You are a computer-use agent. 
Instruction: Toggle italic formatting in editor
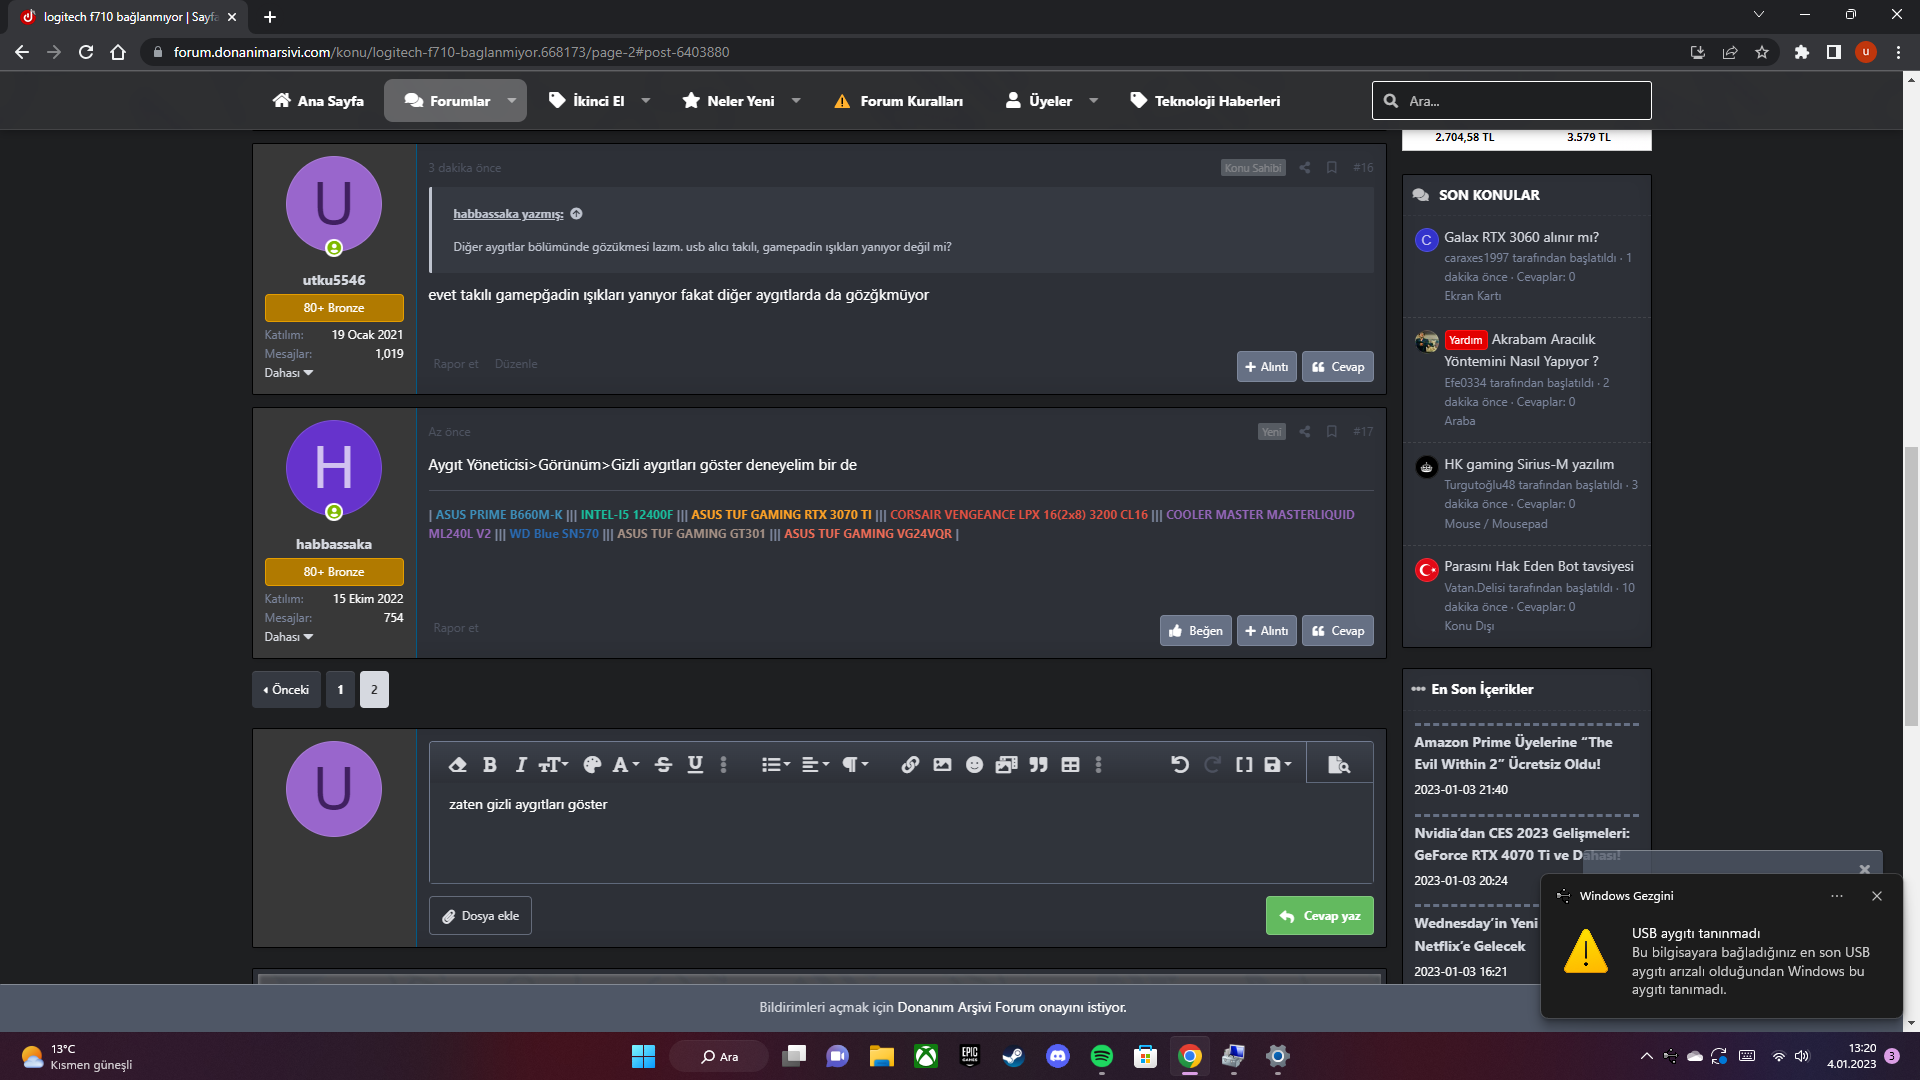point(520,765)
